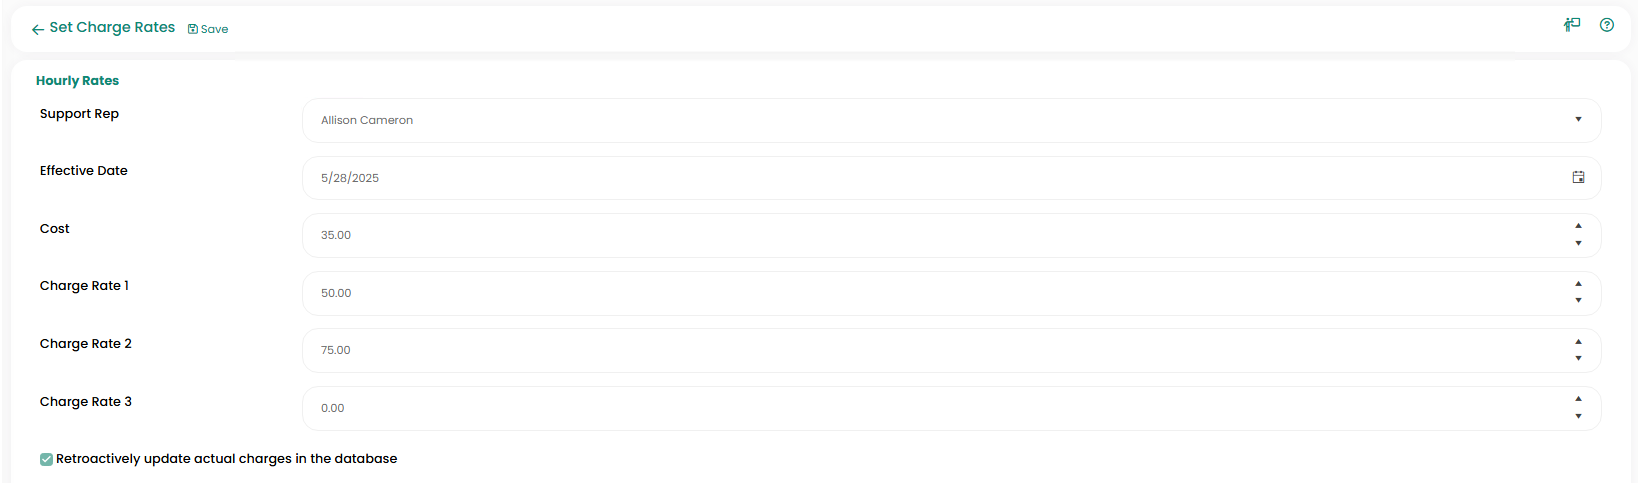
Task: Click the Set Charge Rates title link
Action: click(112, 27)
